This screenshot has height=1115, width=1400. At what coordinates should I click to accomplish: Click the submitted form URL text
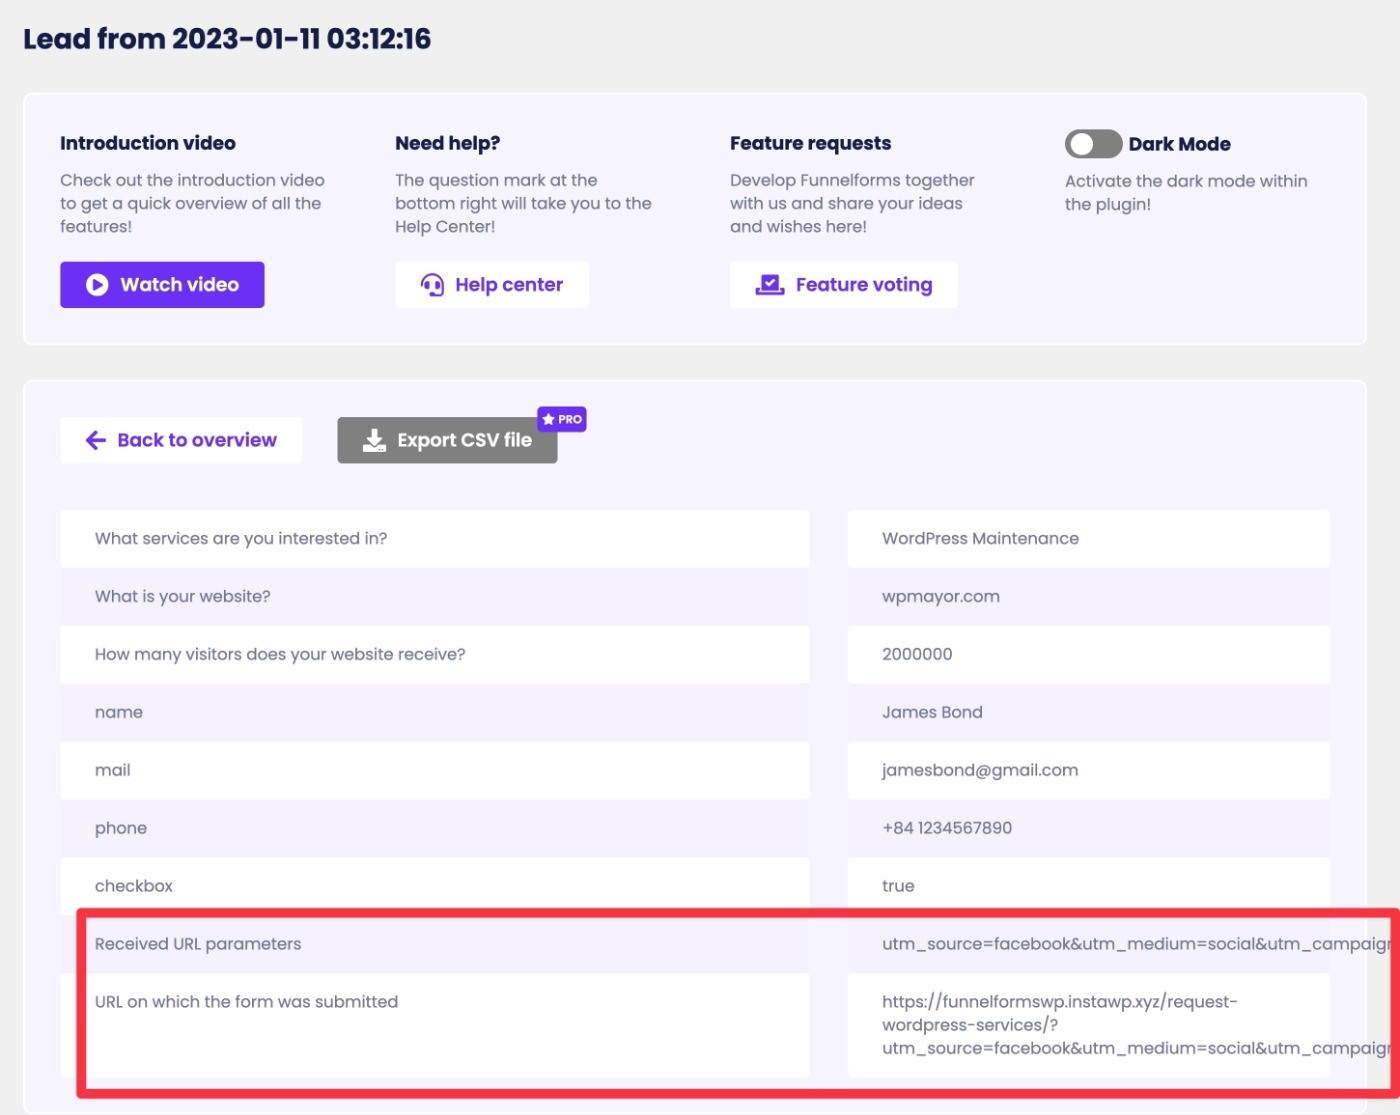click(1135, 1025)
